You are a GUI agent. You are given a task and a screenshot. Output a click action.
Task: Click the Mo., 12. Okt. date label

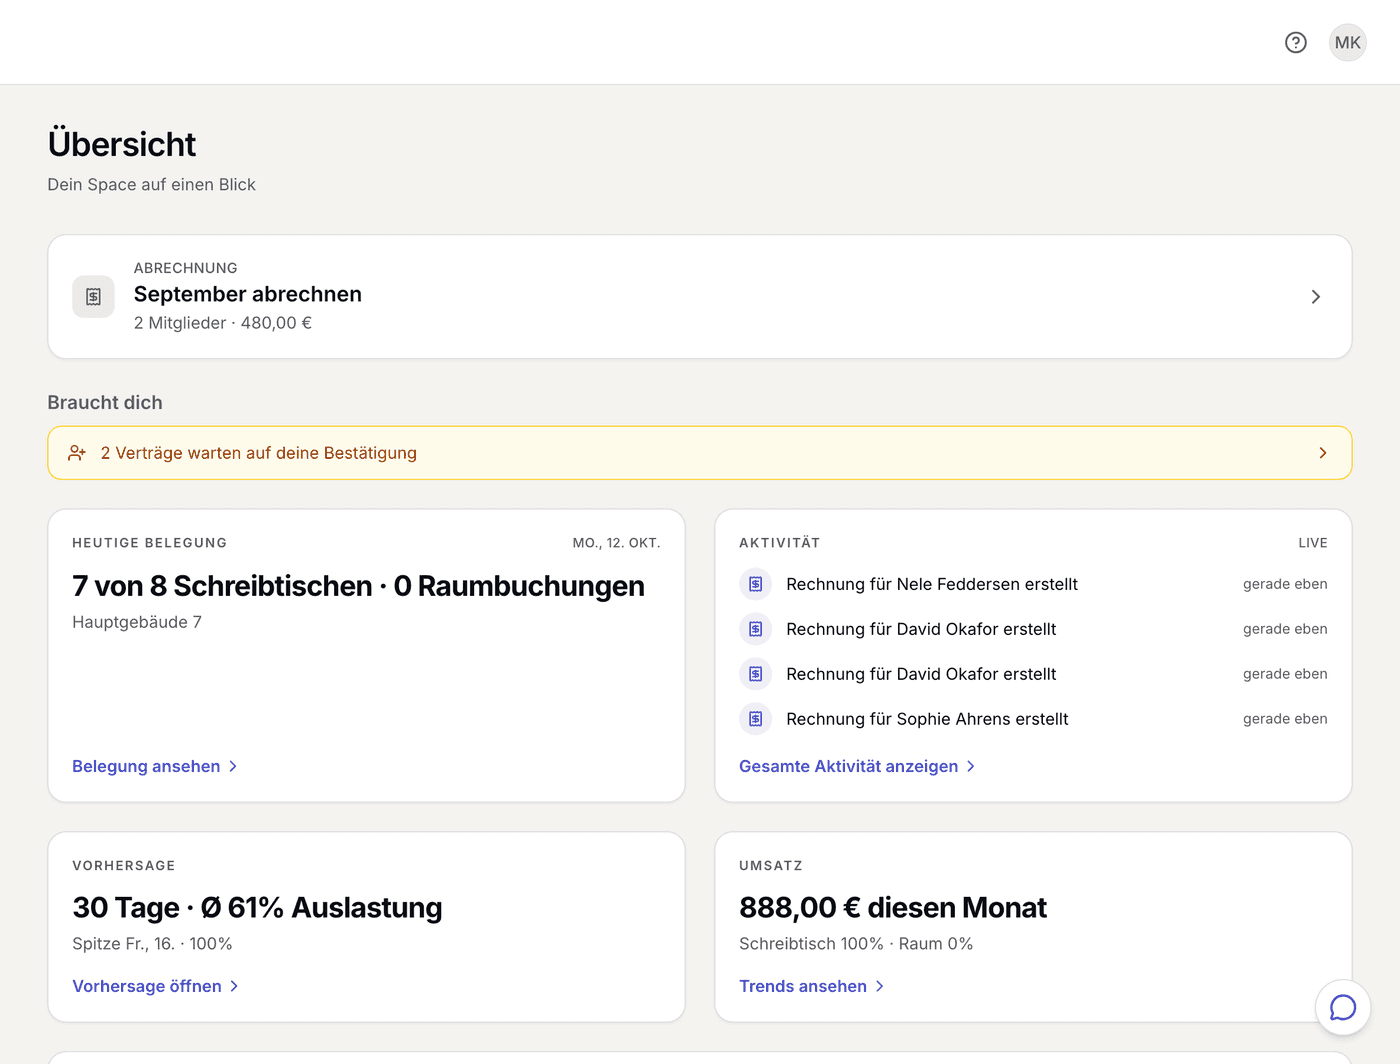pos(616,543)
